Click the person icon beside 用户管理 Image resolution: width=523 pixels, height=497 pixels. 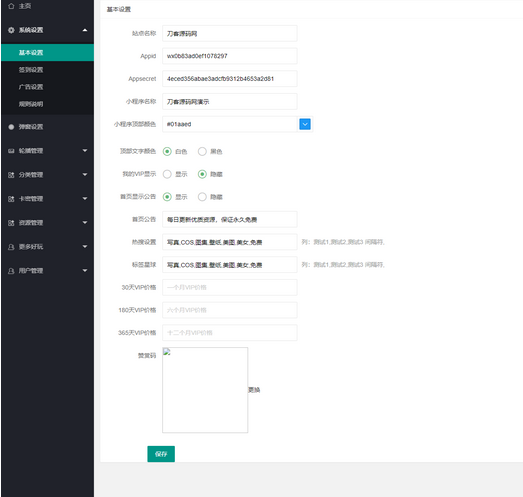tap(11, 271)
